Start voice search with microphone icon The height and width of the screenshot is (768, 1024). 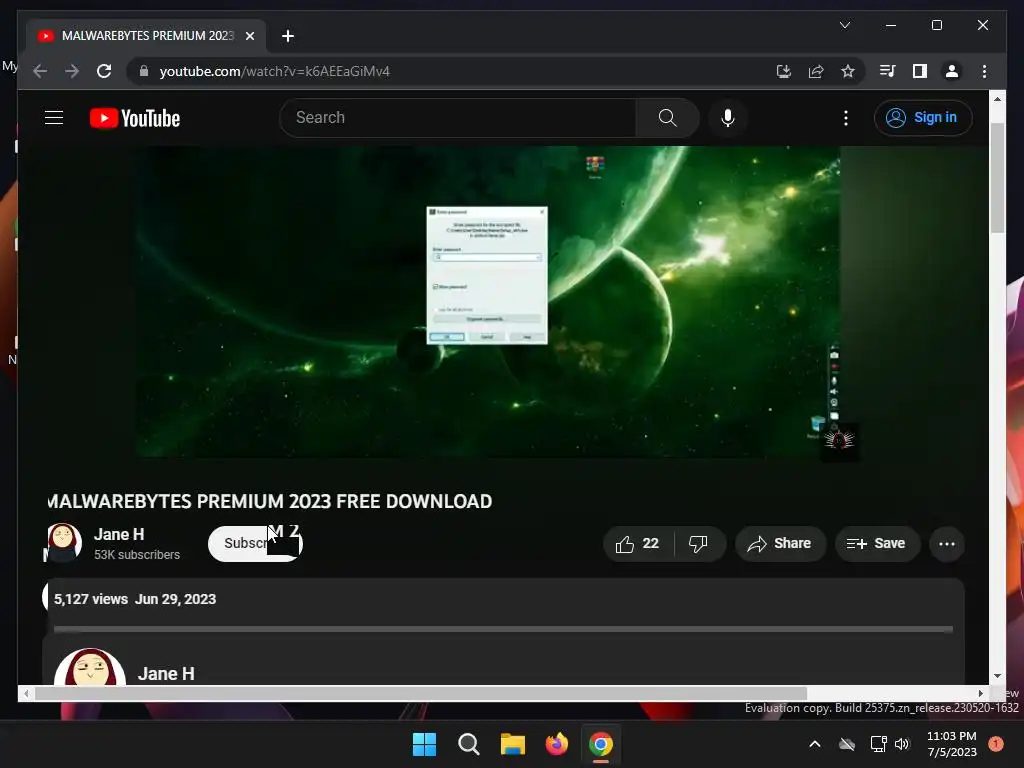(x=728, y=118)
